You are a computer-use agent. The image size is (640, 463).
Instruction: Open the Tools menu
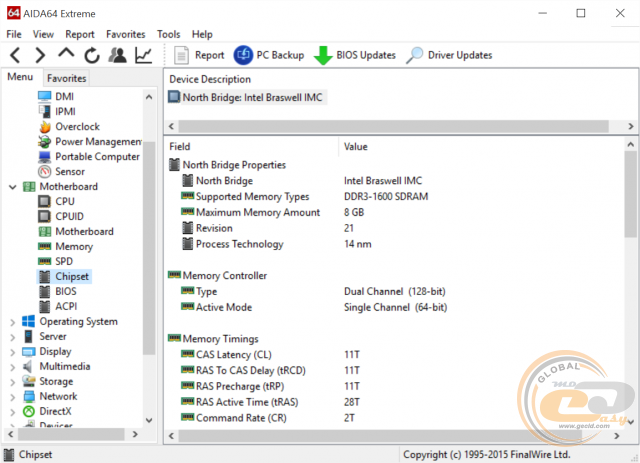[169, 34]
